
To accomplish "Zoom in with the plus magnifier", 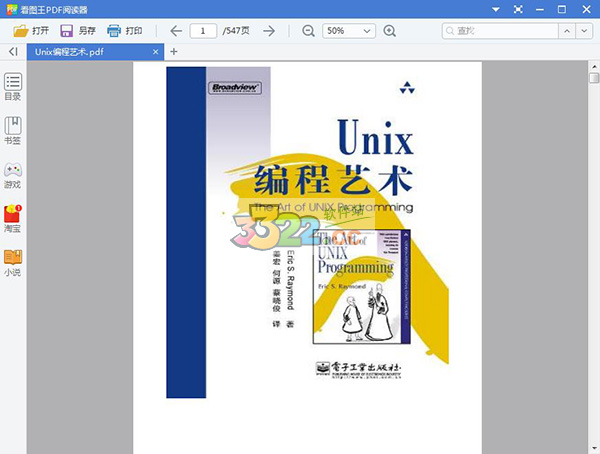I will pyautogui.click(x=390, y=31).
